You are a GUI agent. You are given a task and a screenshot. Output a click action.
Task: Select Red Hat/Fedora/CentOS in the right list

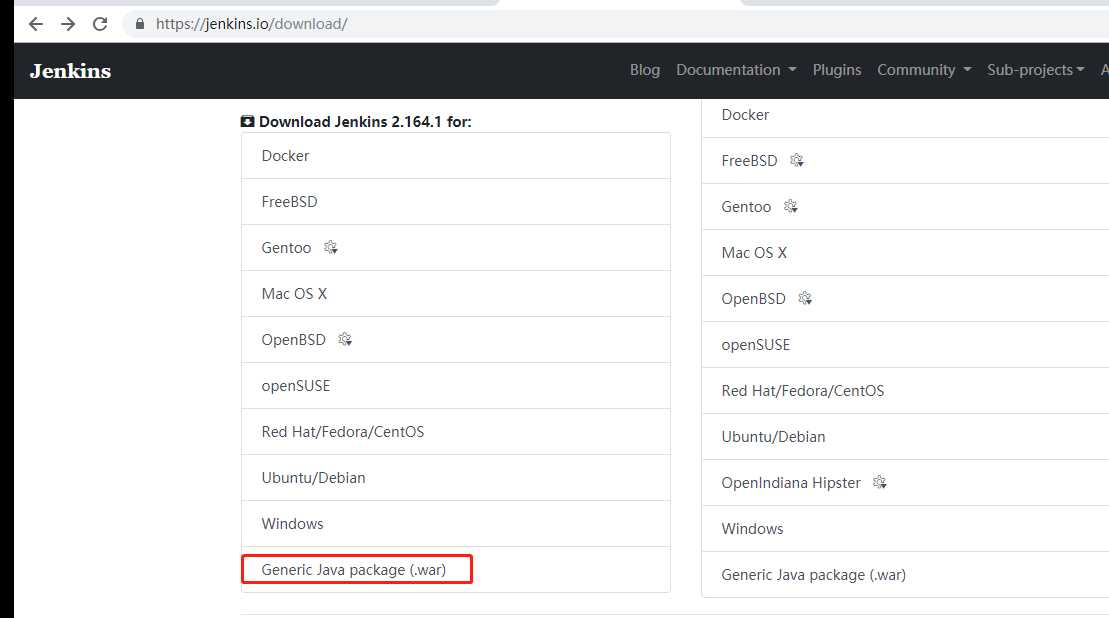pos(905,390)
